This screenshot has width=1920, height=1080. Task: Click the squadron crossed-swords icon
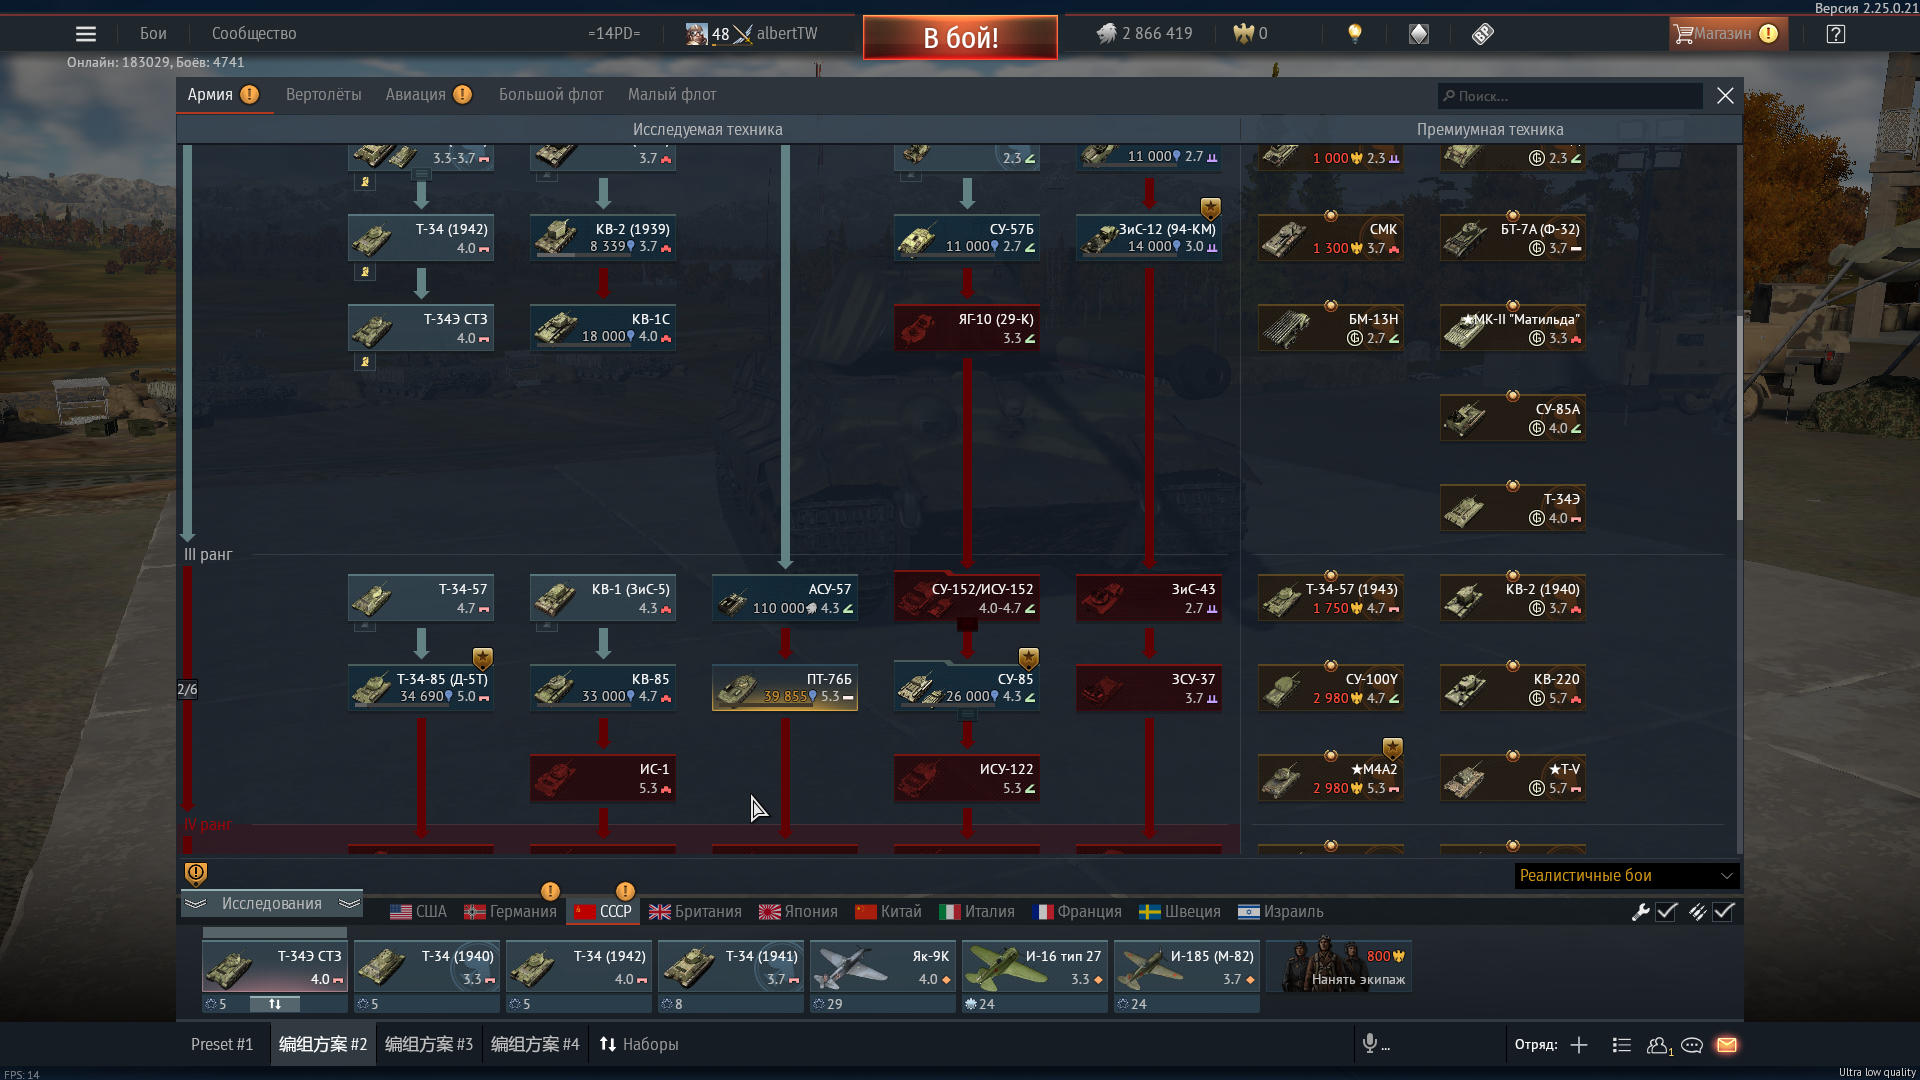click(x=742, y=34)
